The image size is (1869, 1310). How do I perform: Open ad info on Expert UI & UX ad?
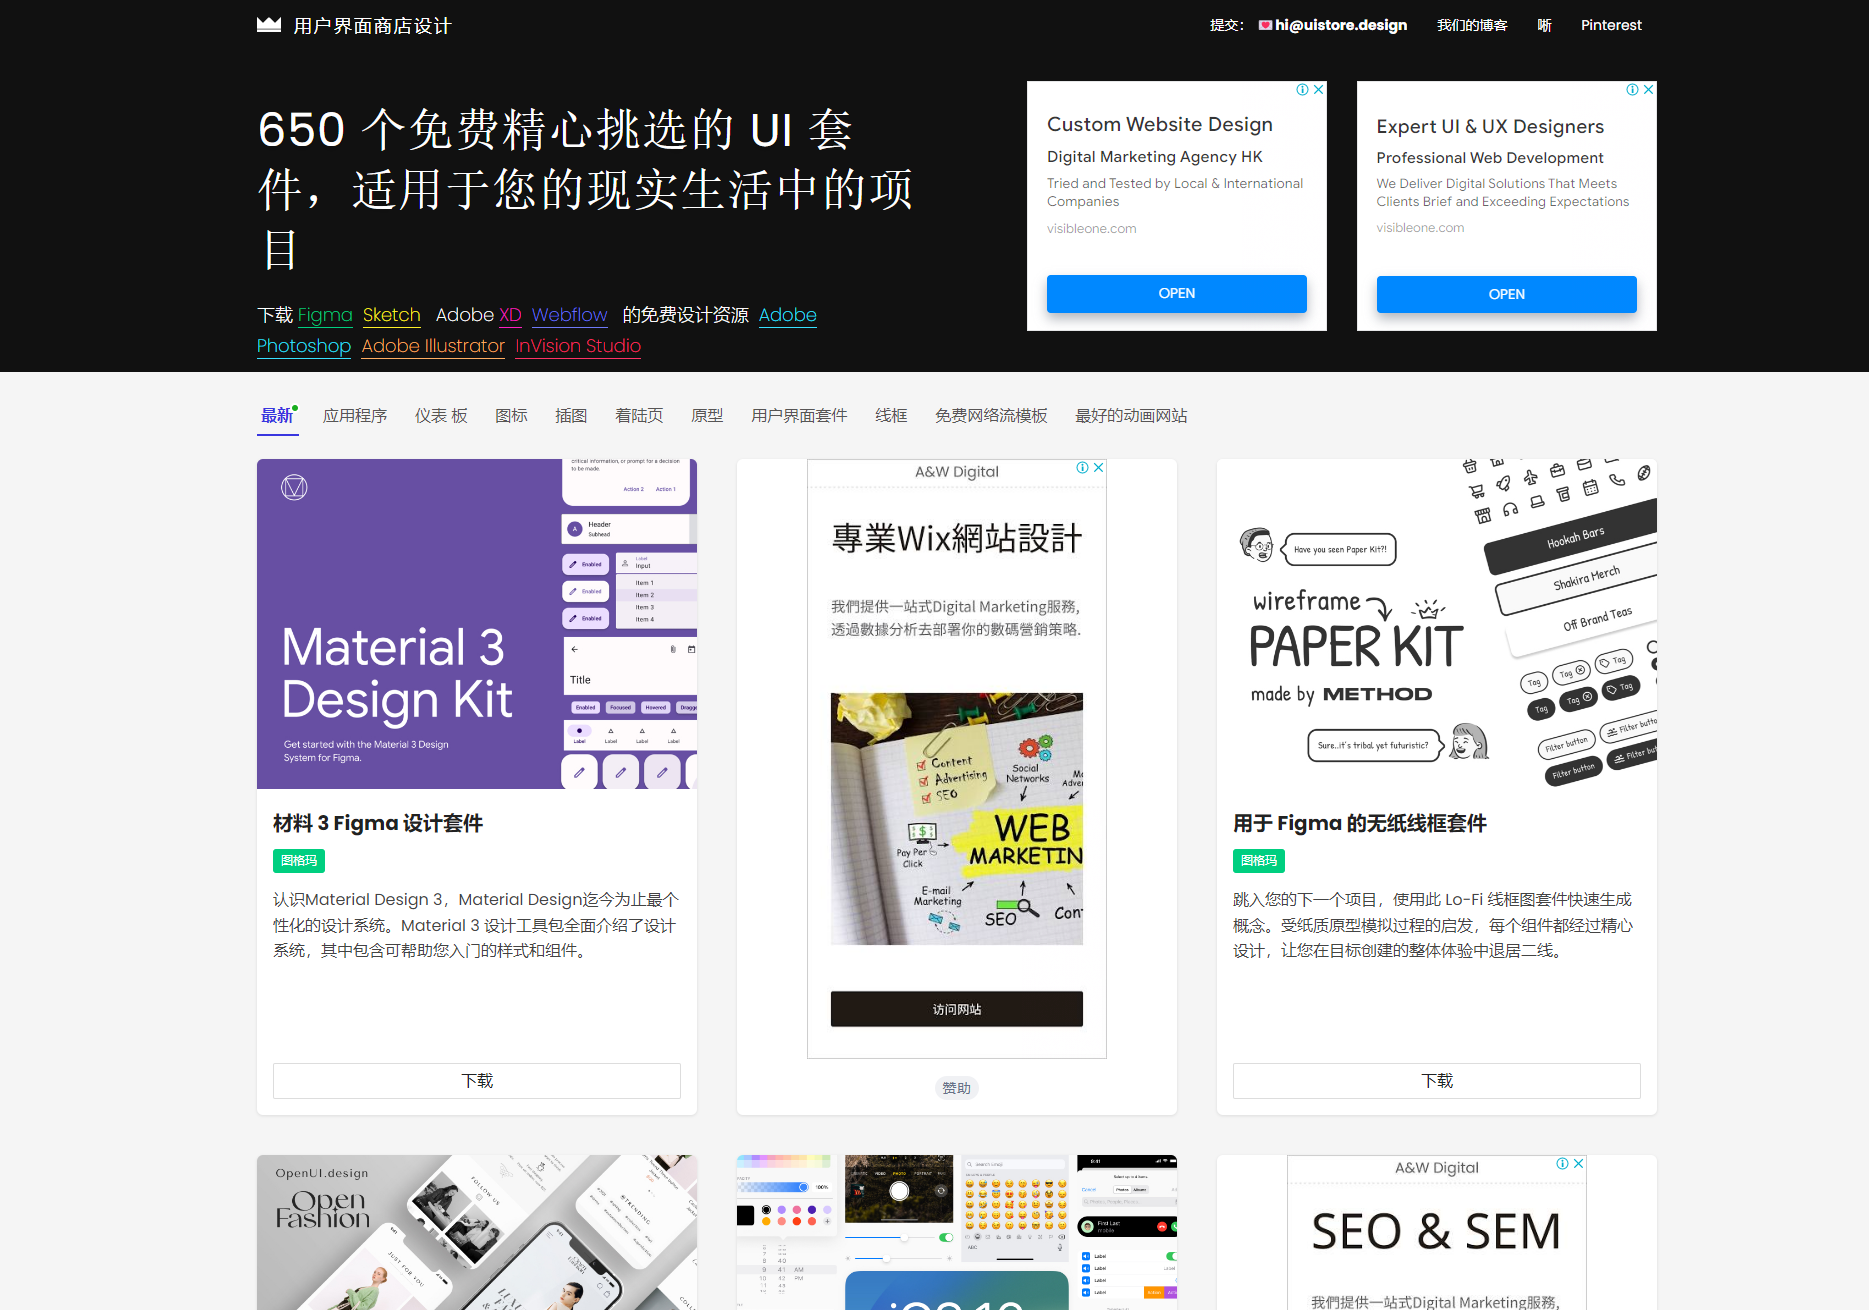(x=1633, y=90)
